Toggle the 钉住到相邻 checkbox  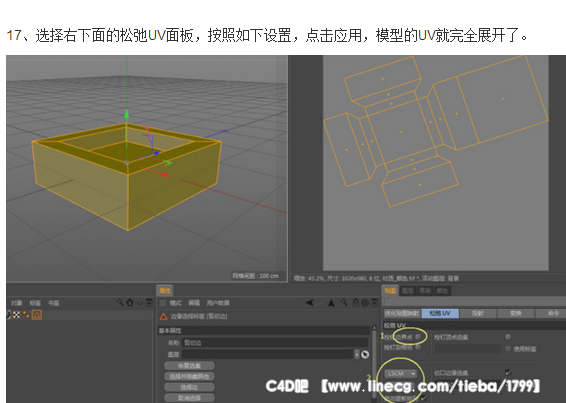pos(418,347)
